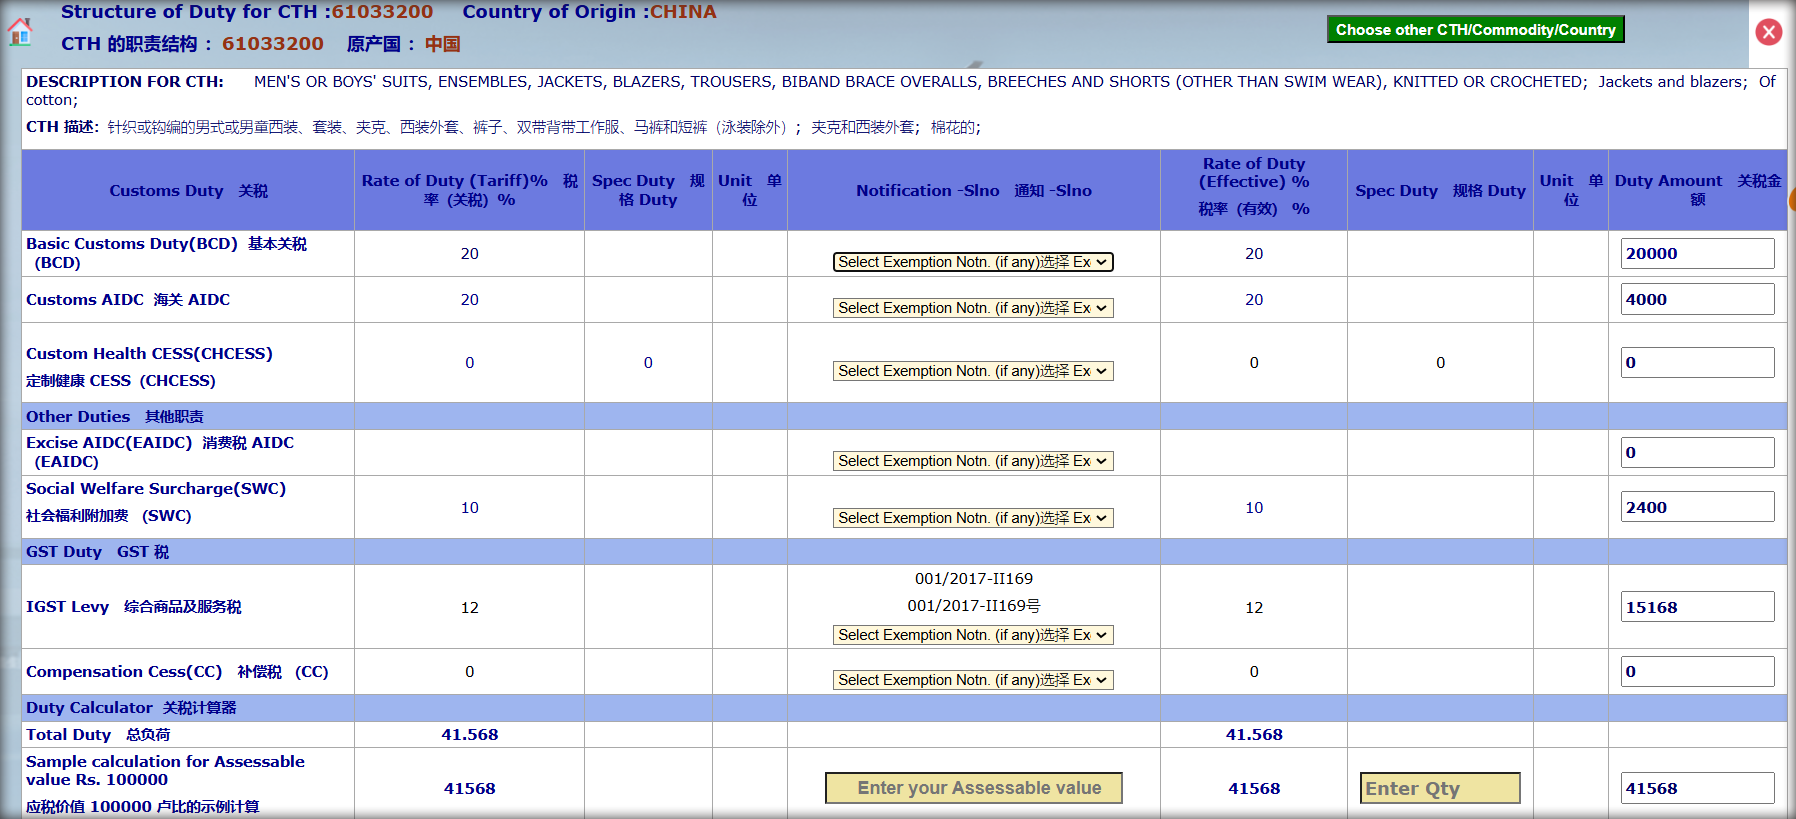Click the Enter Qty field

click(1440, 788)
